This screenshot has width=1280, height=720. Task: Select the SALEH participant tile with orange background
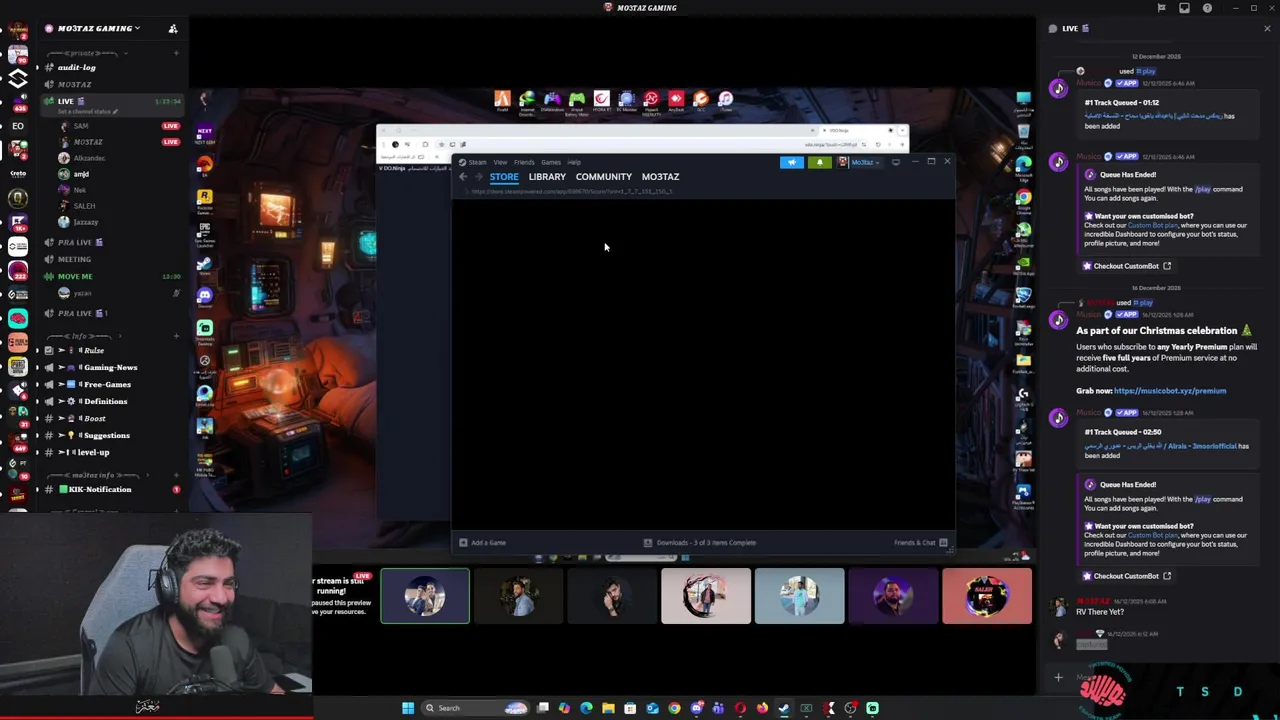[987, 596]
